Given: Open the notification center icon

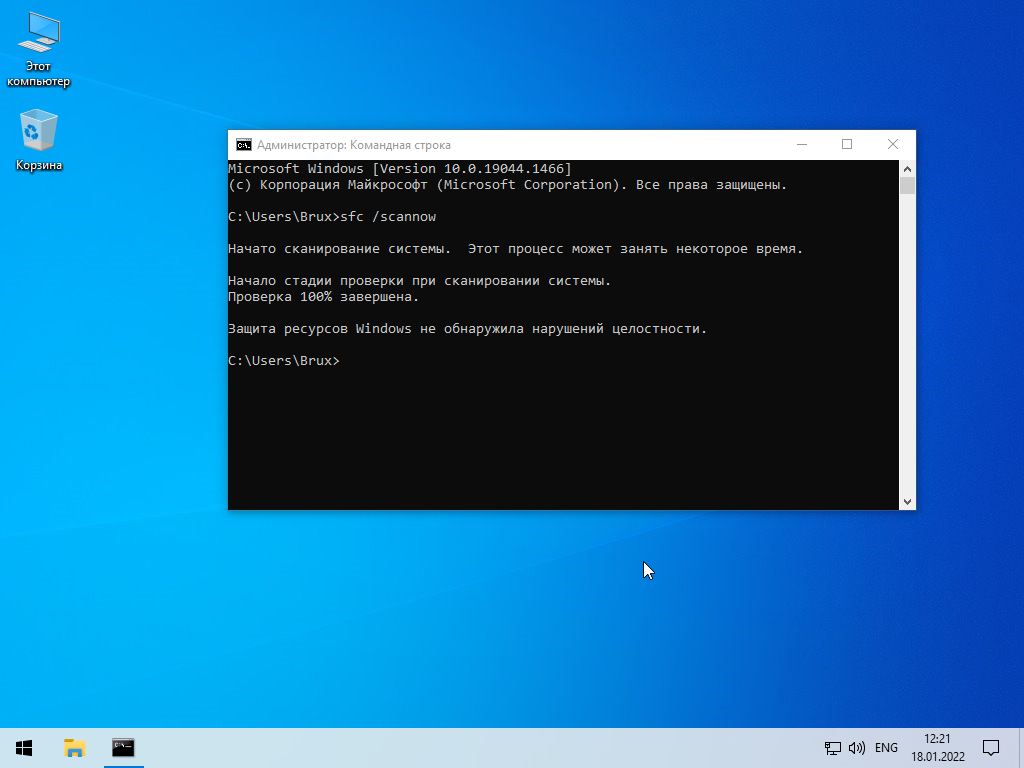Looking at the screenshot, I should tap(991, 748).
